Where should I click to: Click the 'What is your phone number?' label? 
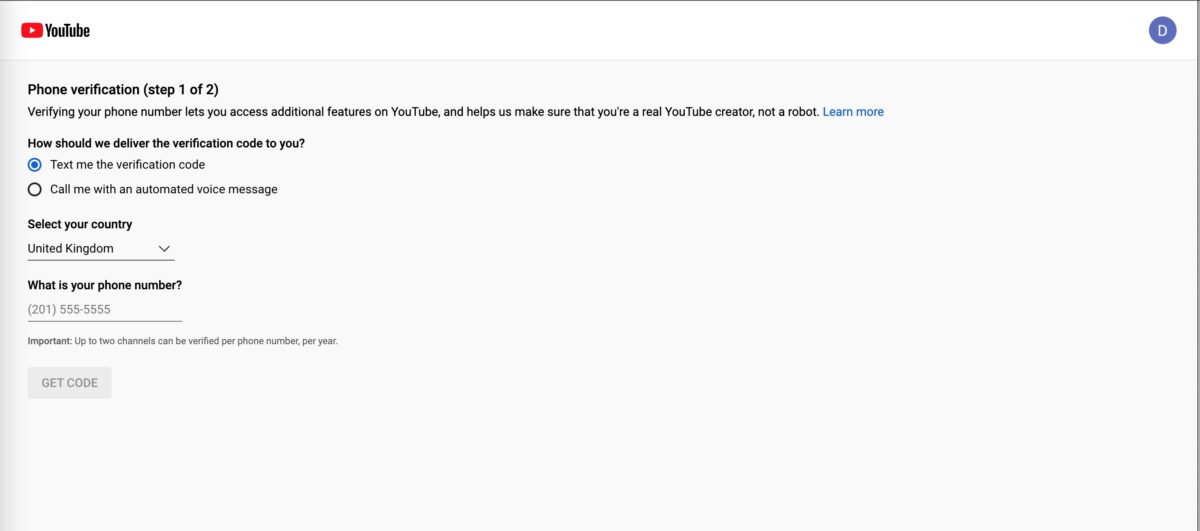pos(105,285)
